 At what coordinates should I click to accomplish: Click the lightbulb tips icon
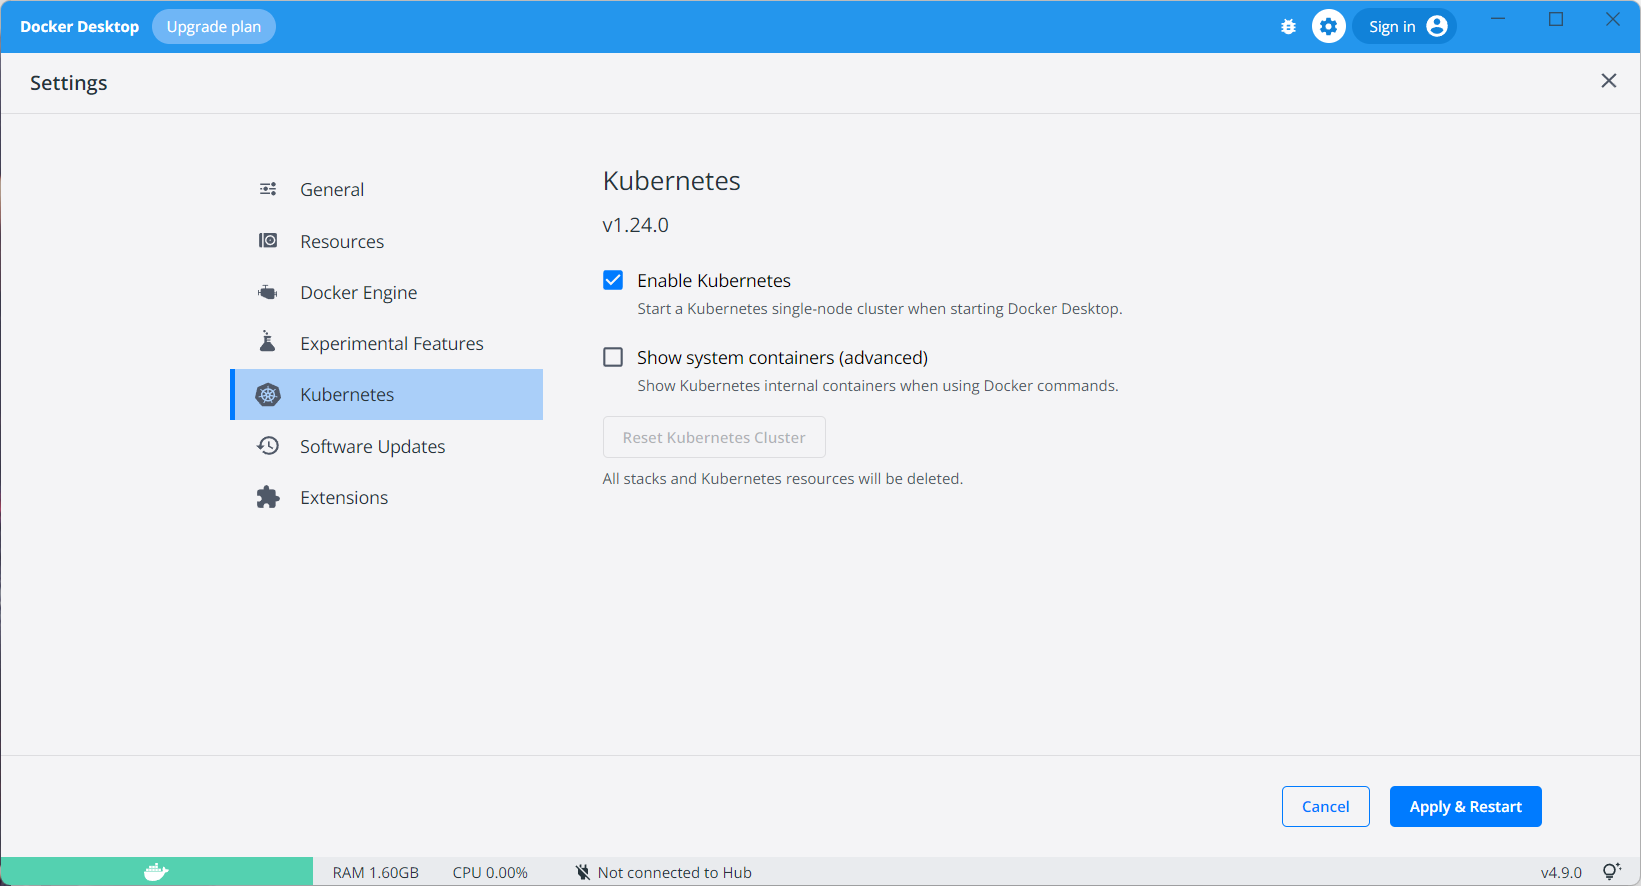[1611, 872]
